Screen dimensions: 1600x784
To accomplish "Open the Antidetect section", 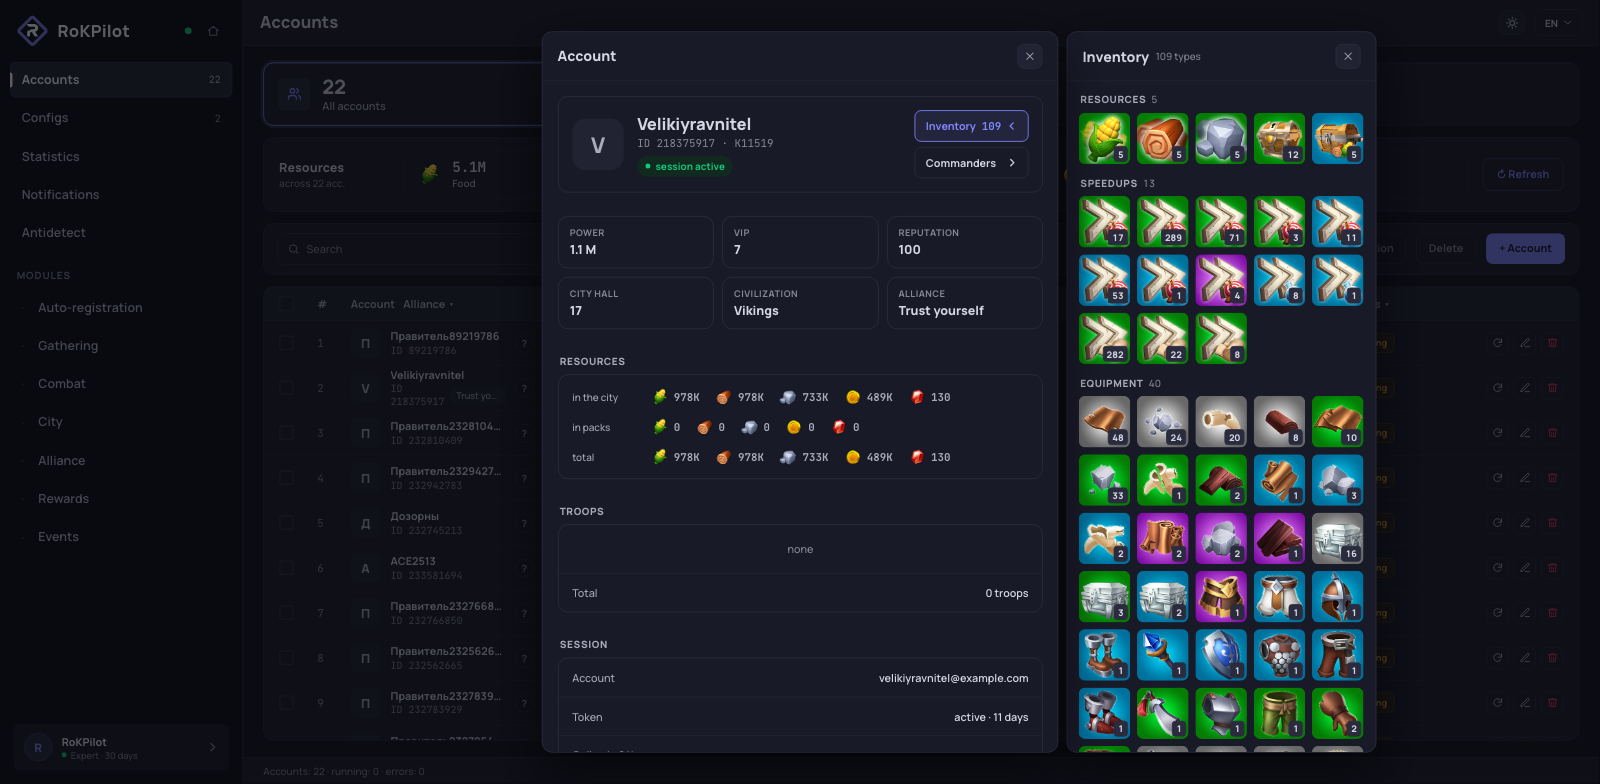I will 121,233.
